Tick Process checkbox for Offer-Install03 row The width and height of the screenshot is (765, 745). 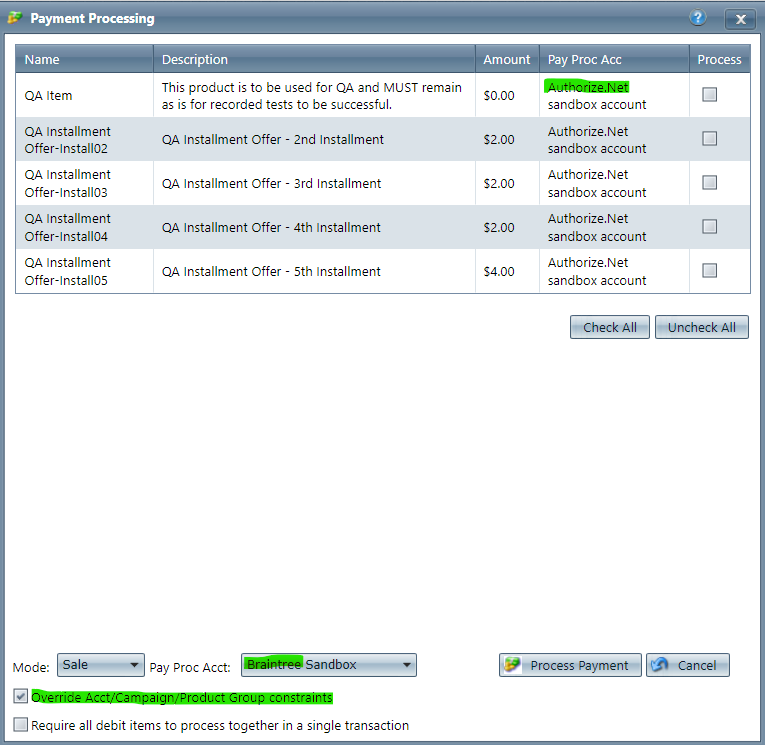(x=709, y=182)
